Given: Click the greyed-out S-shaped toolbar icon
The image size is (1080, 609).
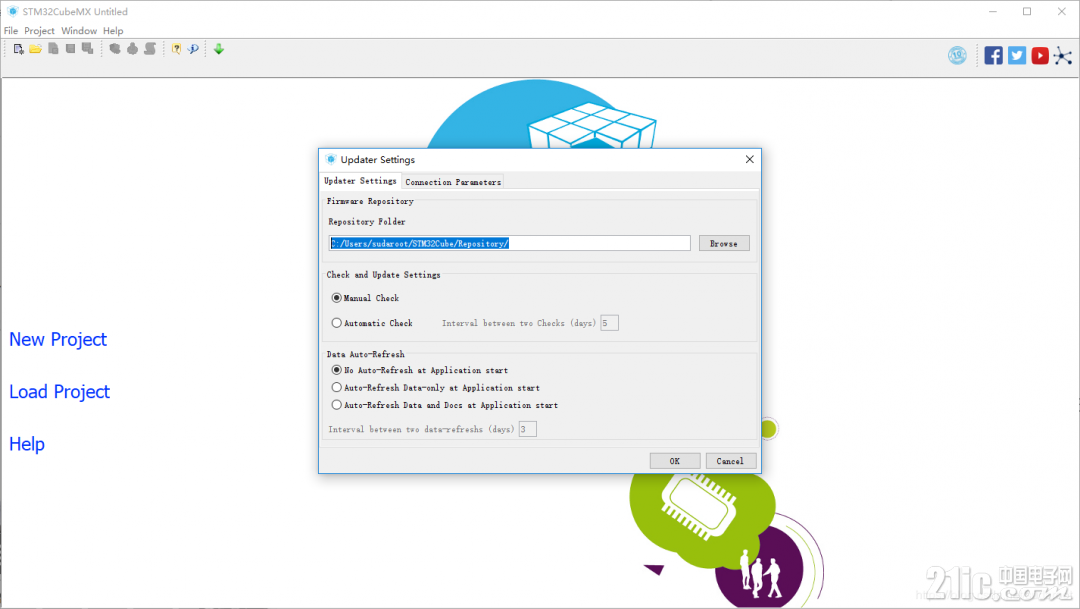Looking at the screenshot, I should click(x=149, y=49).
